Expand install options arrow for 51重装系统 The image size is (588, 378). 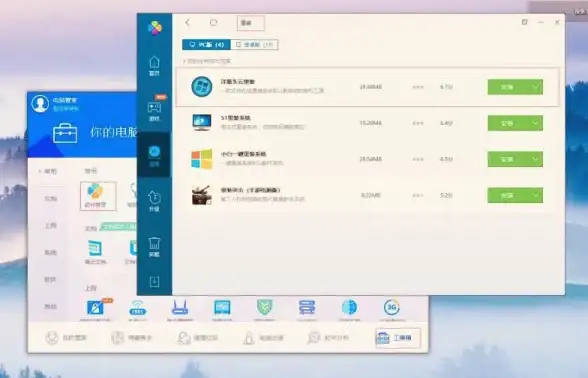(x=536, y=123)
